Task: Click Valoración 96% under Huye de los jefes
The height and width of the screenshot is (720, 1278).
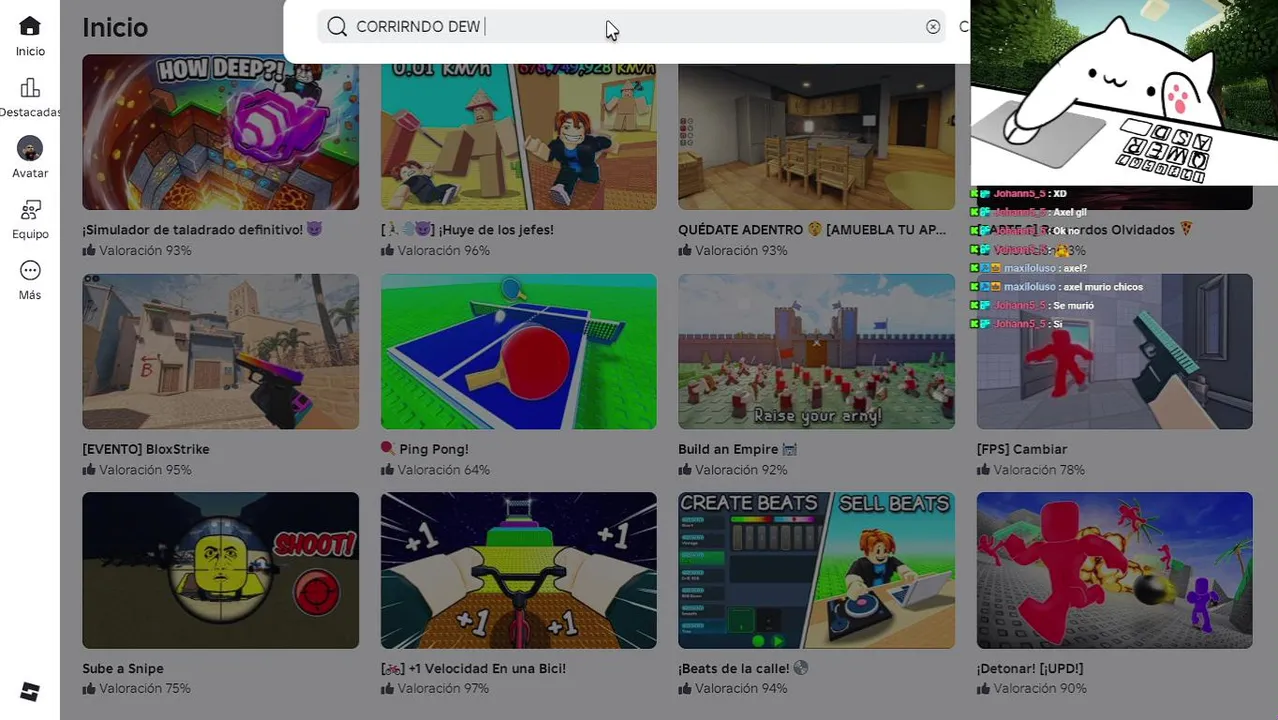Action: (435, 250)
